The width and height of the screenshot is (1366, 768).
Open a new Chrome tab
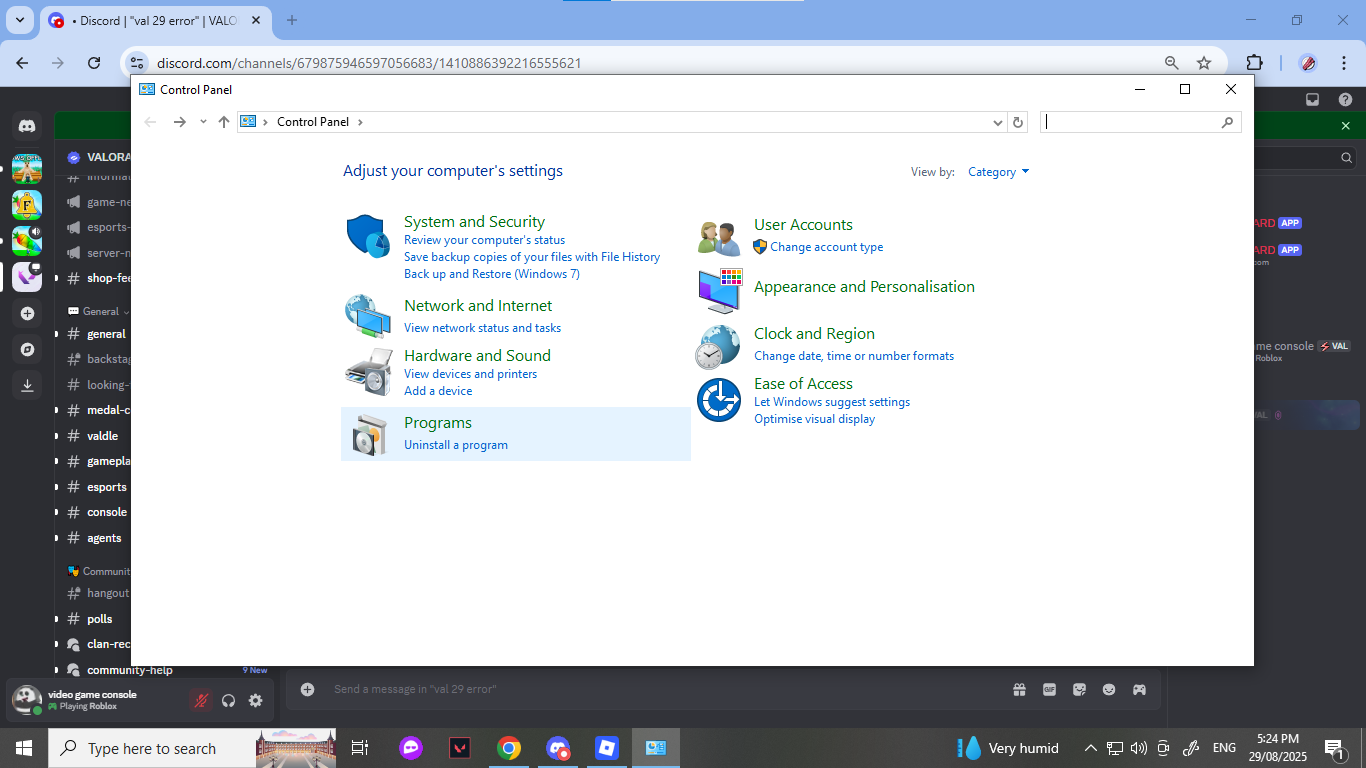(292, 20)
